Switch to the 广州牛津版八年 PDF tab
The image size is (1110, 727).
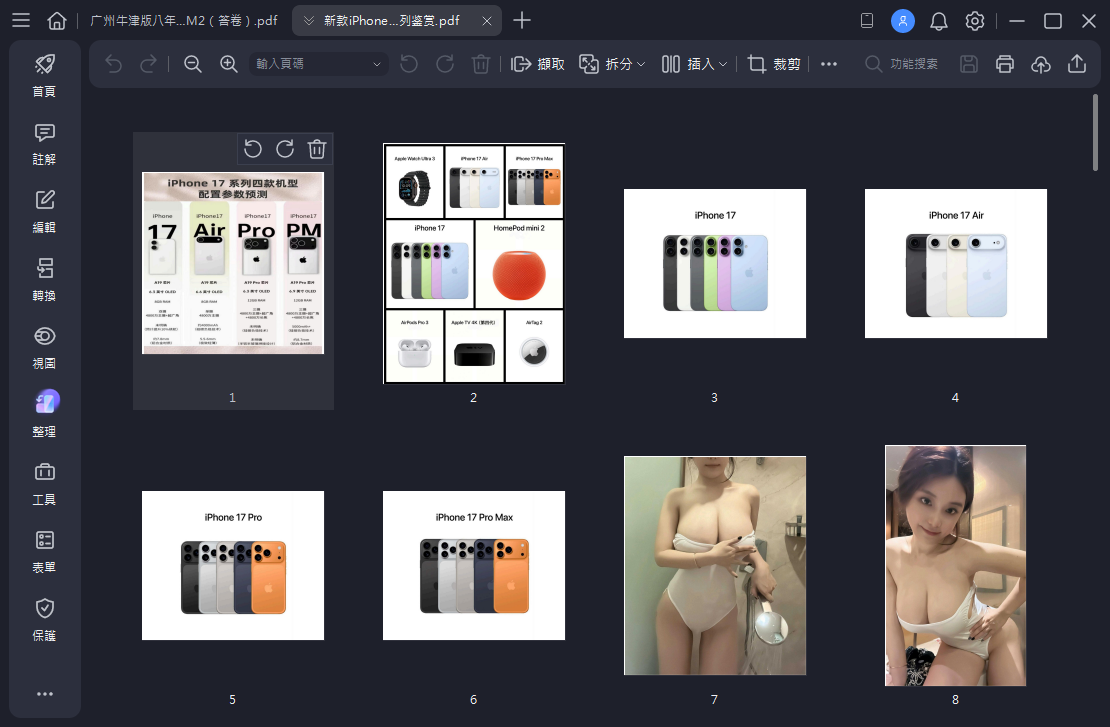183,21
